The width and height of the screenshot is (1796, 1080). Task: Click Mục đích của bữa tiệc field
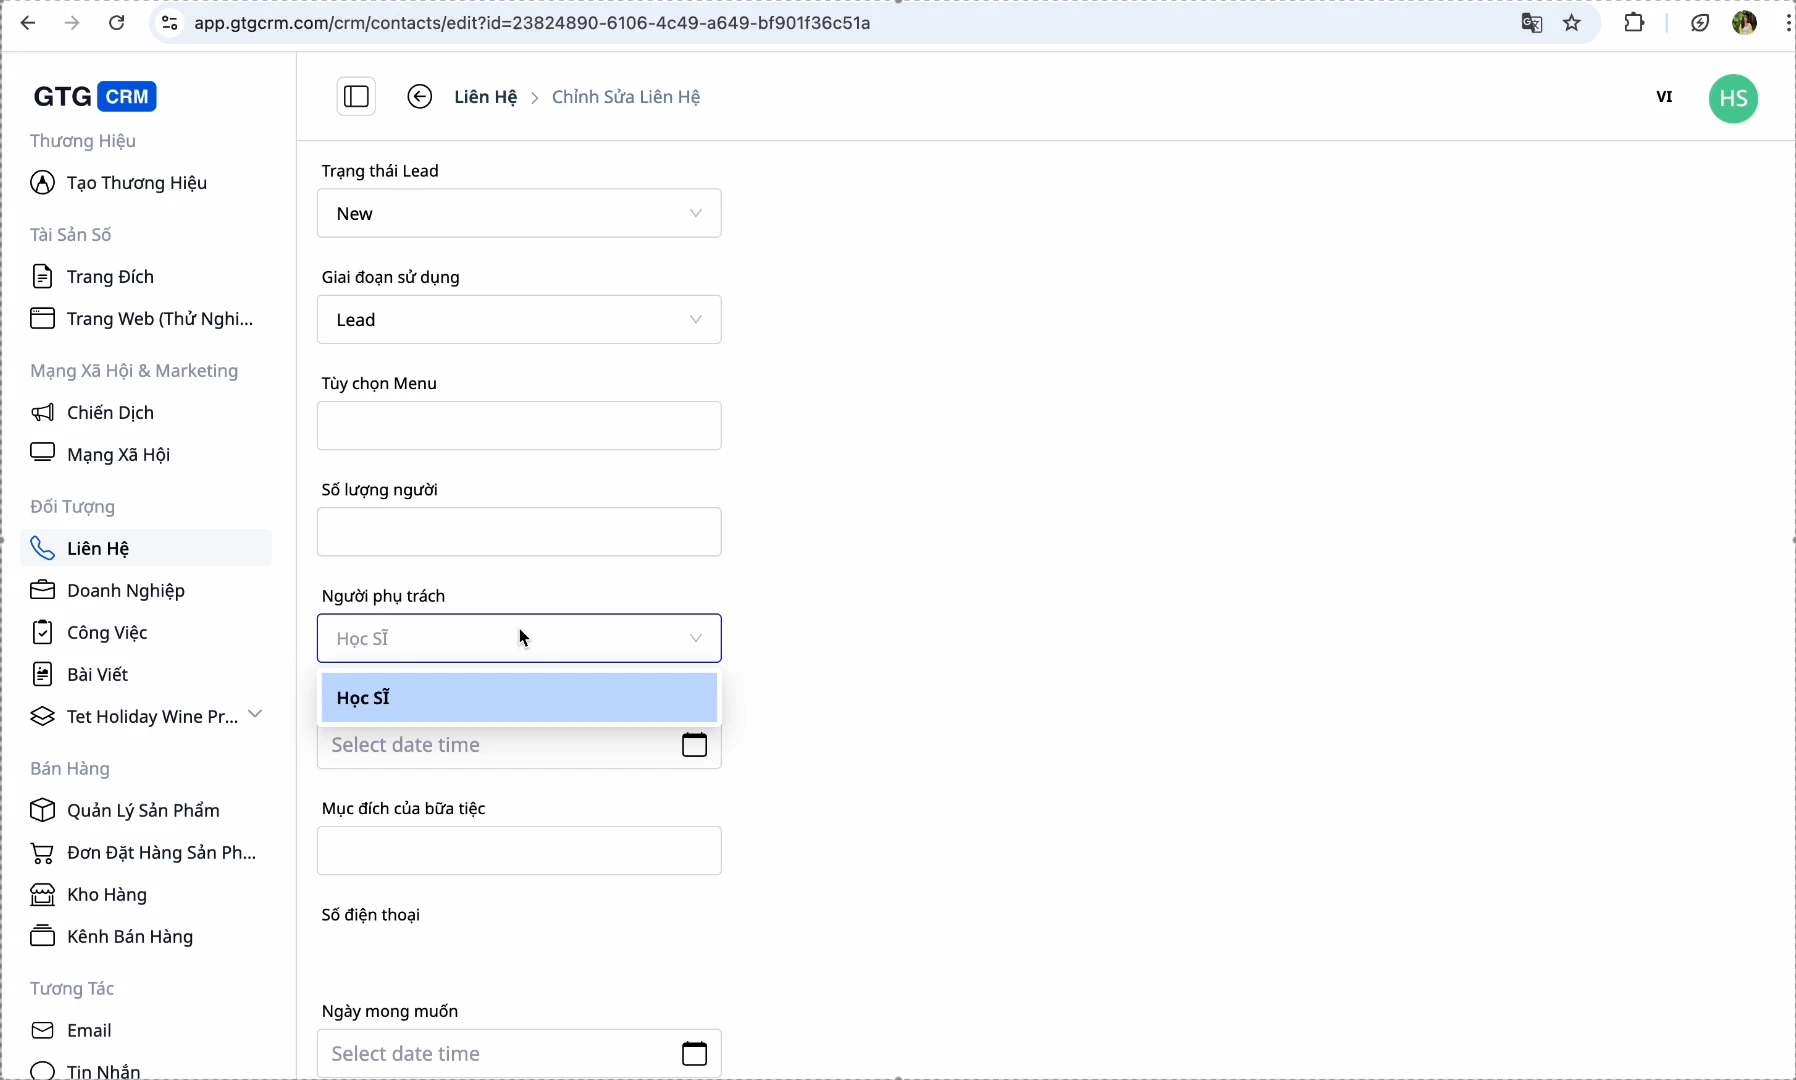click(519, 851)
